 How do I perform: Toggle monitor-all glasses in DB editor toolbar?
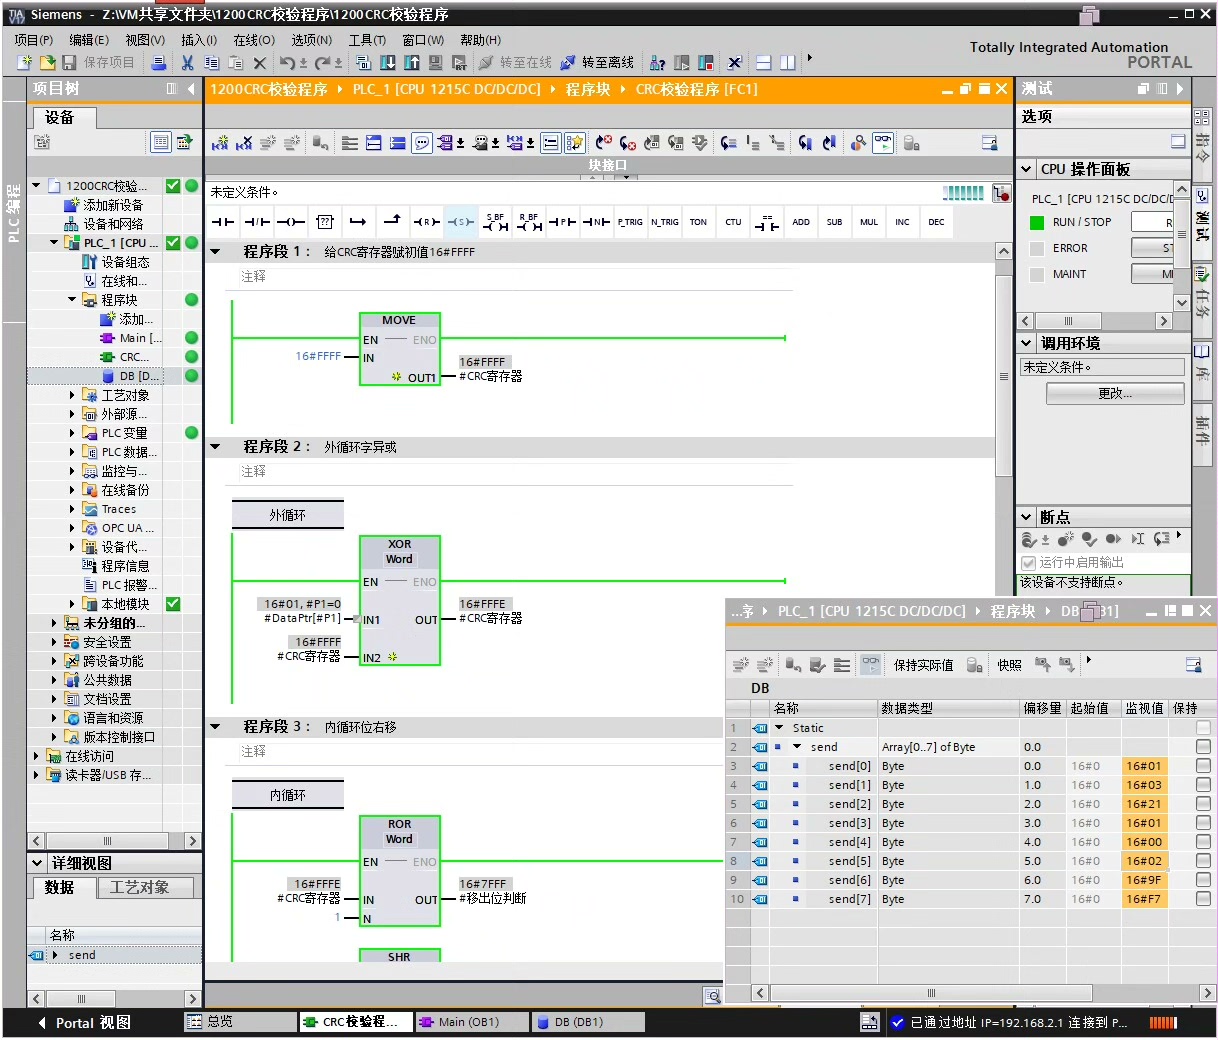coord(870,664)
